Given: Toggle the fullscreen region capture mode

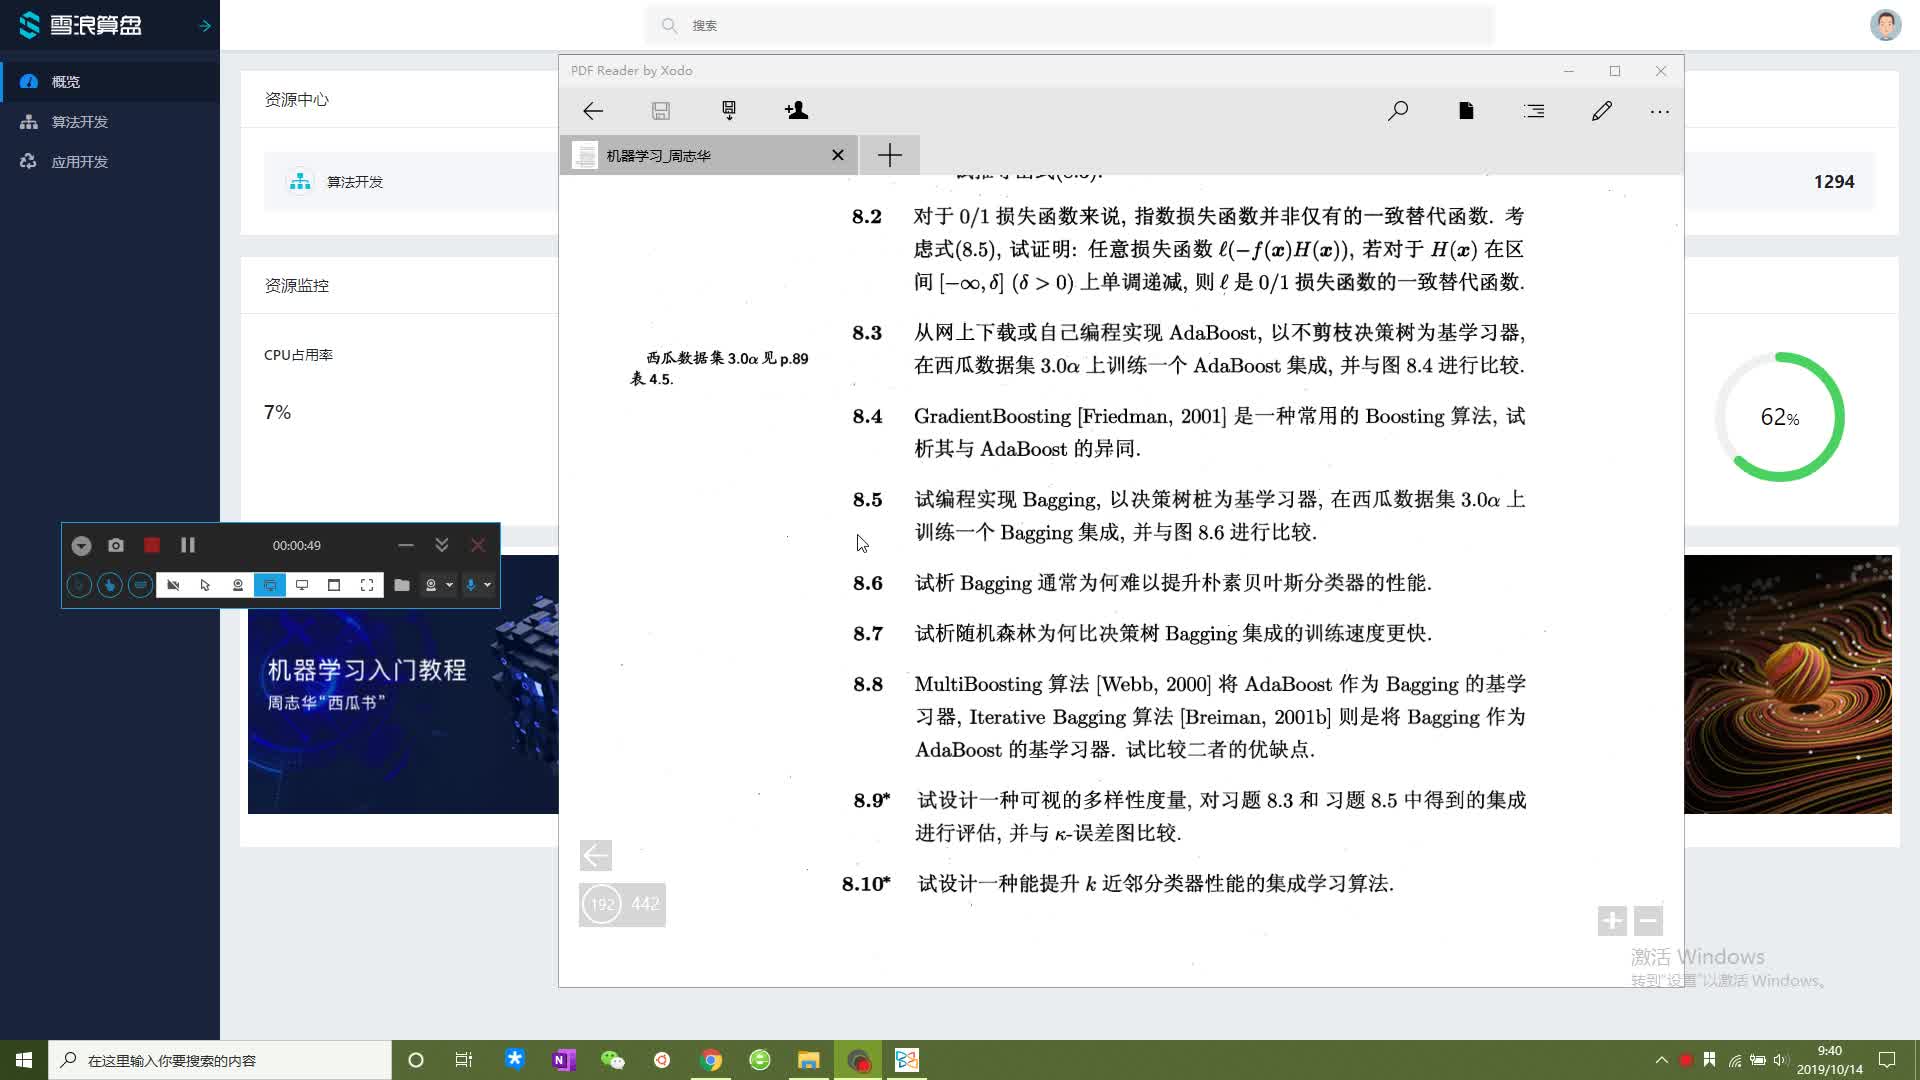Looking at the screenshot, I should click(x=367, y=585).
